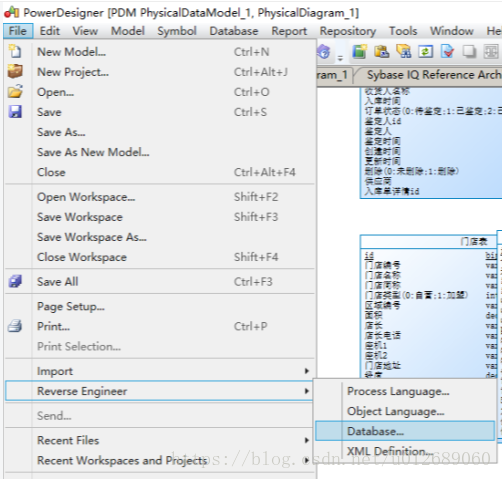The height and width of the screenshot is (479, 502).
Task: Choose Process Language... in submenu
Action: [x=405, y=391]
